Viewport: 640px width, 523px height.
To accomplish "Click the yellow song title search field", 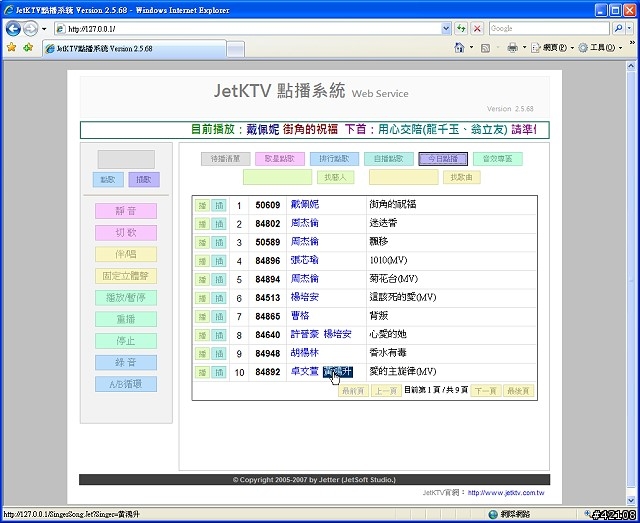I will pos(404,178).
